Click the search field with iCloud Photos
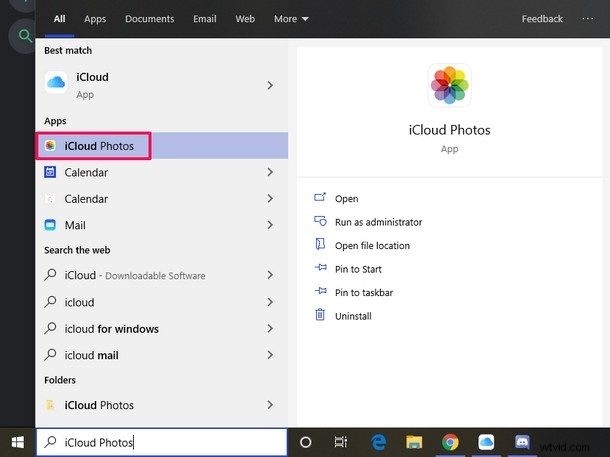Image resolution: width=610 pixels, height=457 pixels. pyautogui.click(x=161, y=442)
